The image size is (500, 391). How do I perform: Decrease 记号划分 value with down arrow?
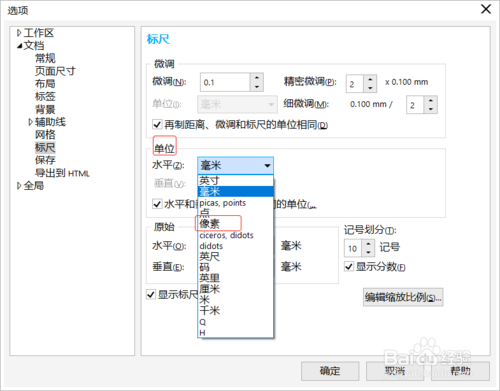pyautogui.click(x=368, y=252)
